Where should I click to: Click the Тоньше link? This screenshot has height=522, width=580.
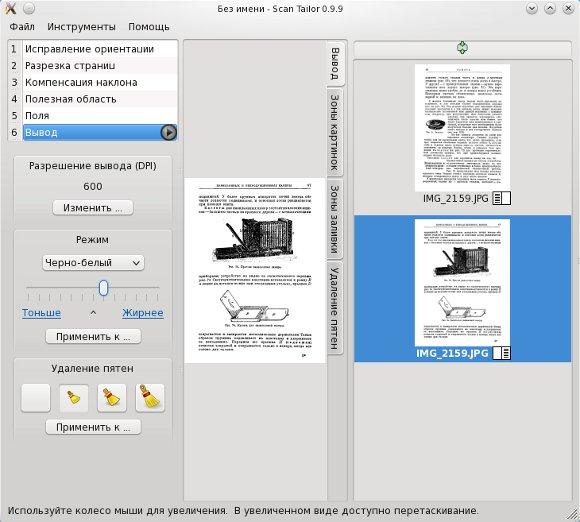coord(41,313)
